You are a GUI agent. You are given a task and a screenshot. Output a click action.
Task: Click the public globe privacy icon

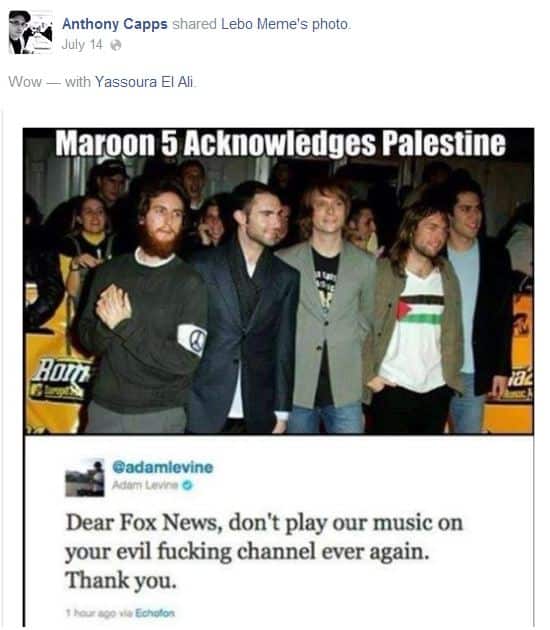click(x=116, y=45)
